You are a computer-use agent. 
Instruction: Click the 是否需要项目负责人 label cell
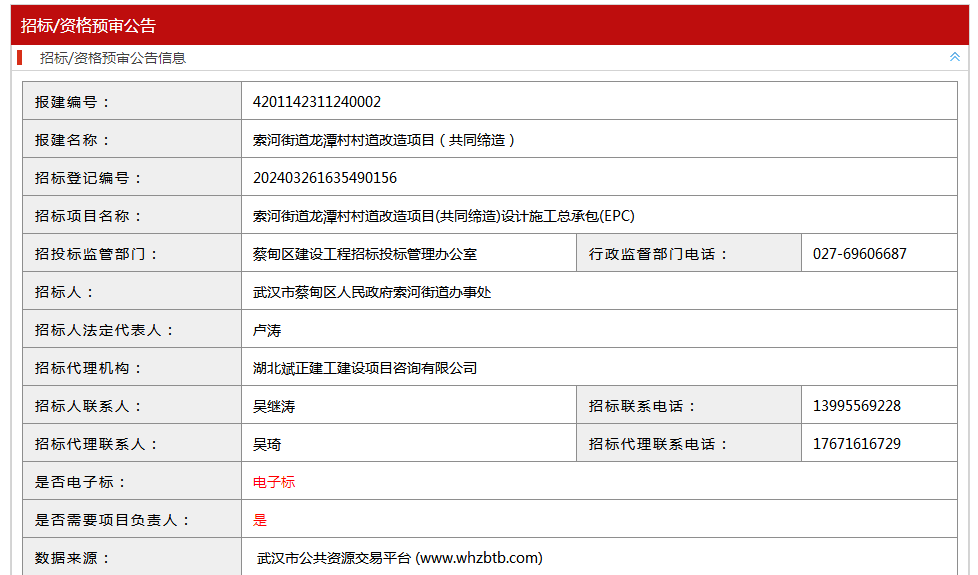pos(132,519)
